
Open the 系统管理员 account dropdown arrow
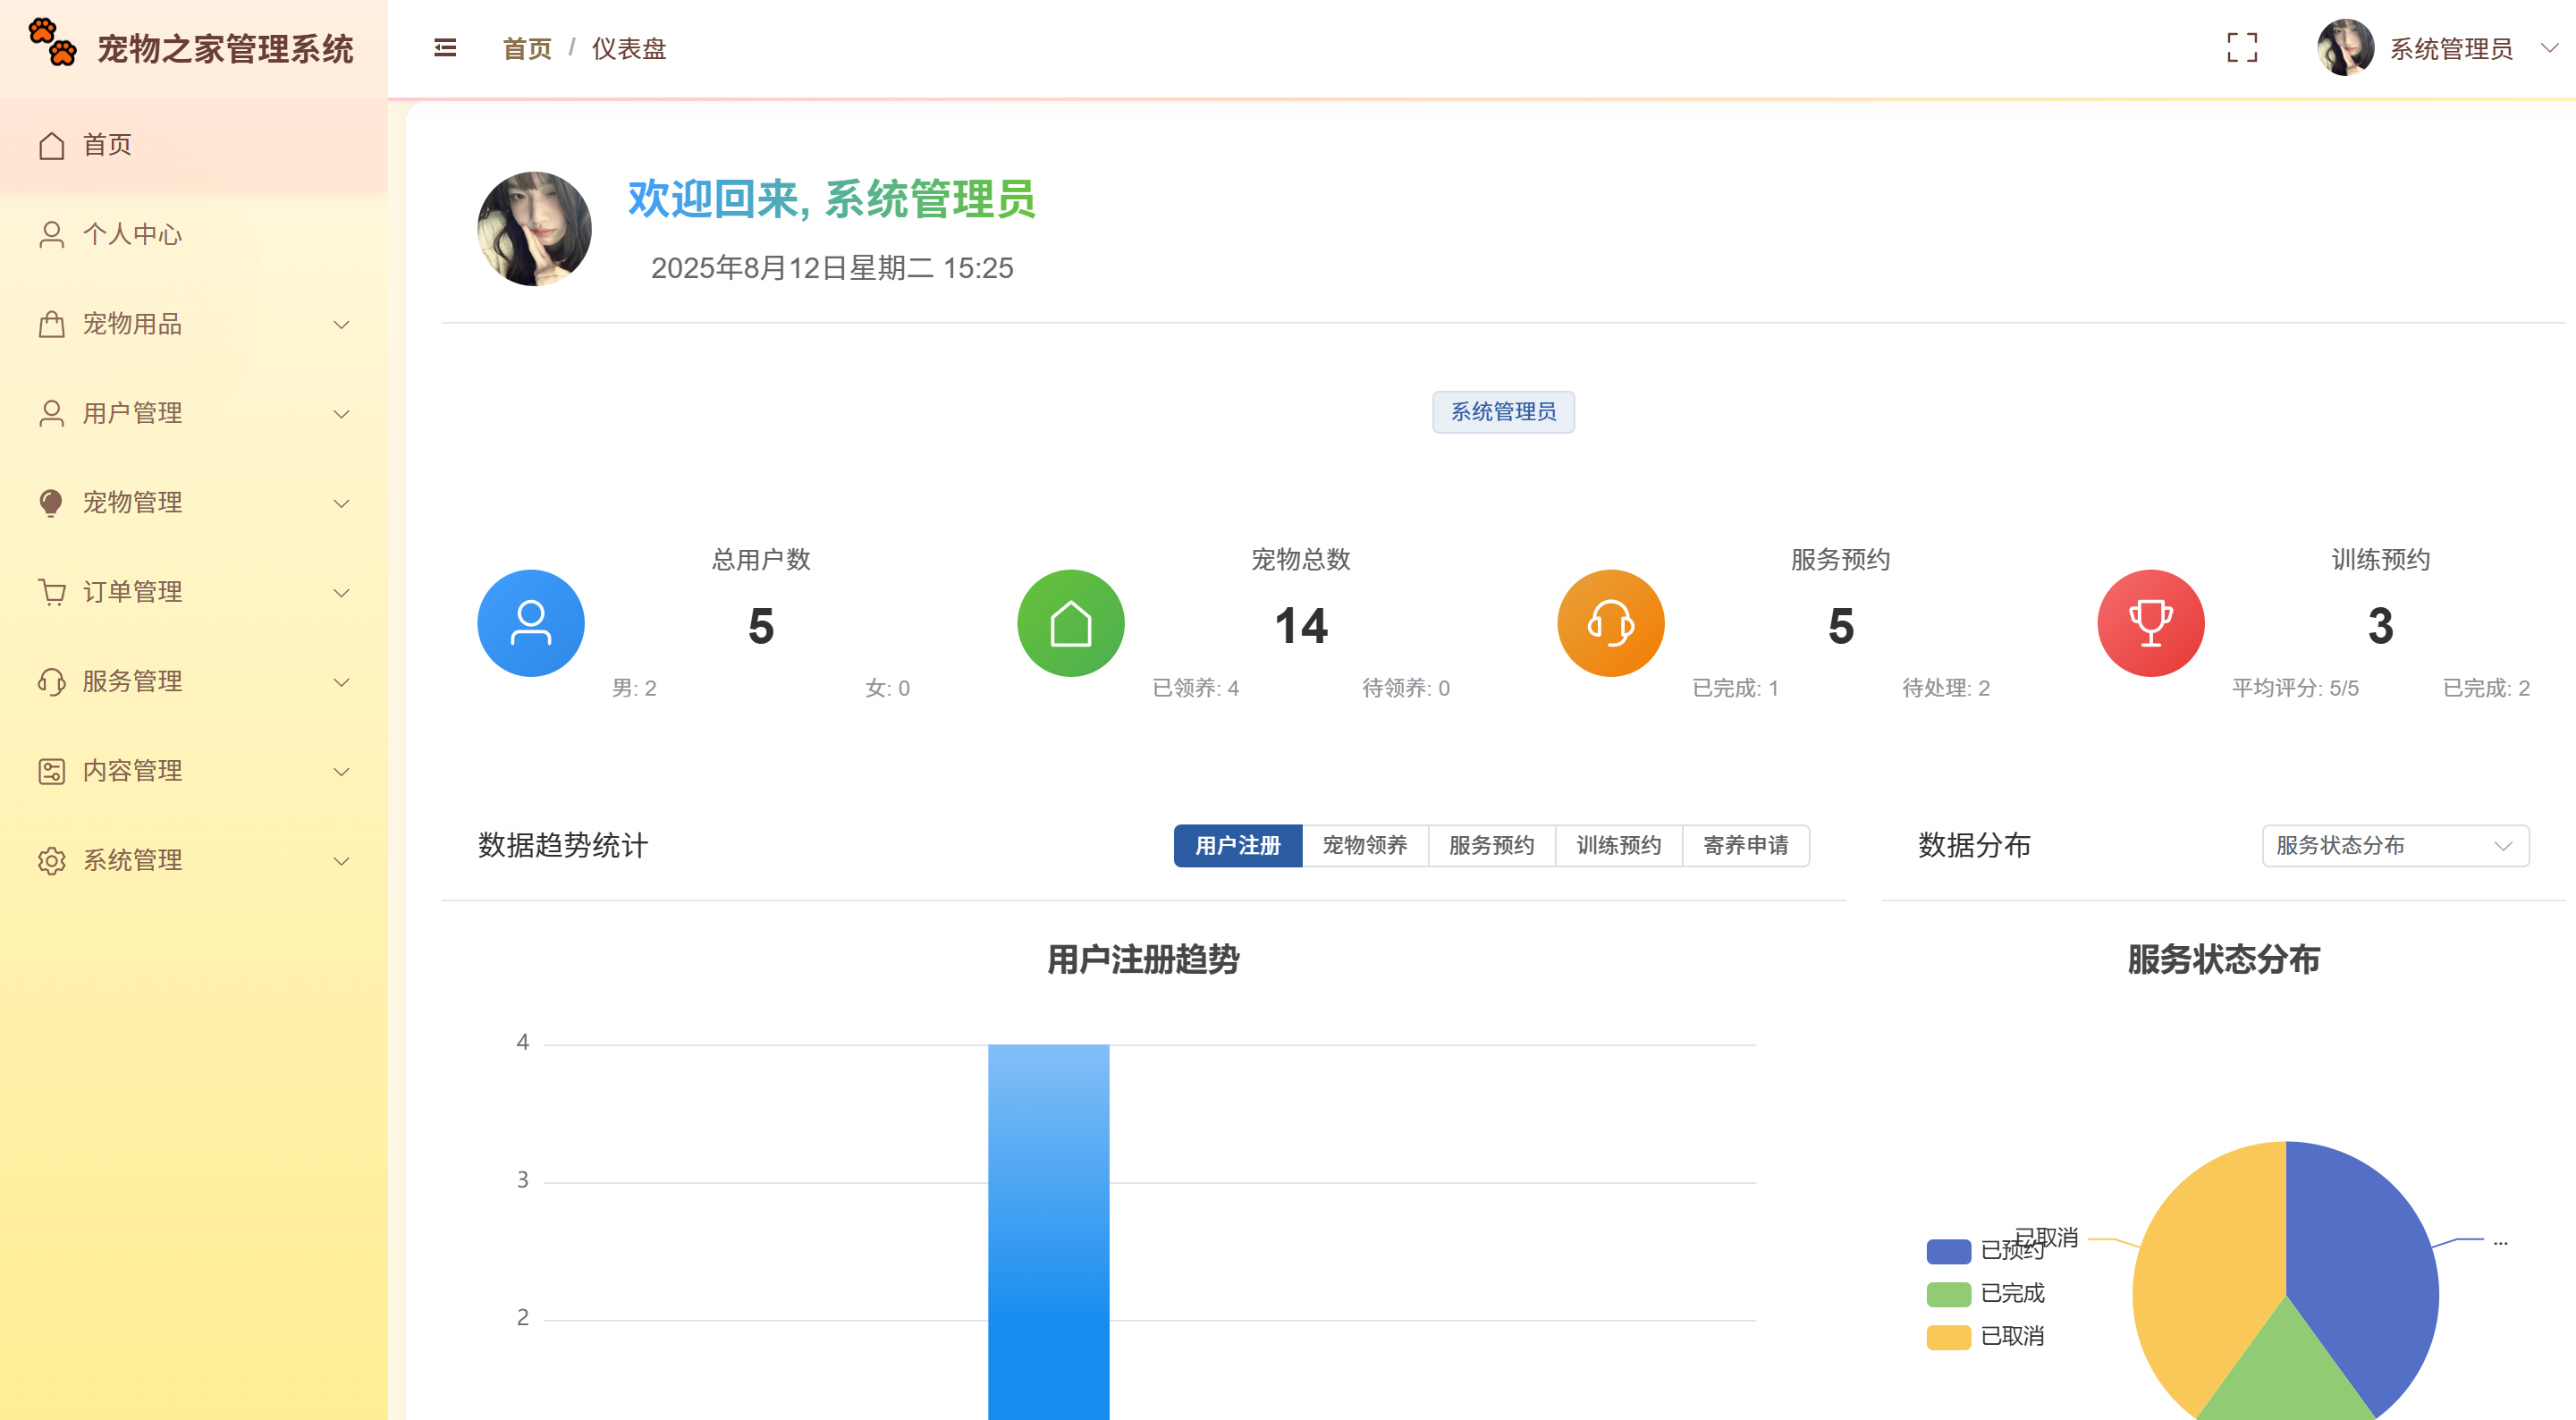point(2544,48)
